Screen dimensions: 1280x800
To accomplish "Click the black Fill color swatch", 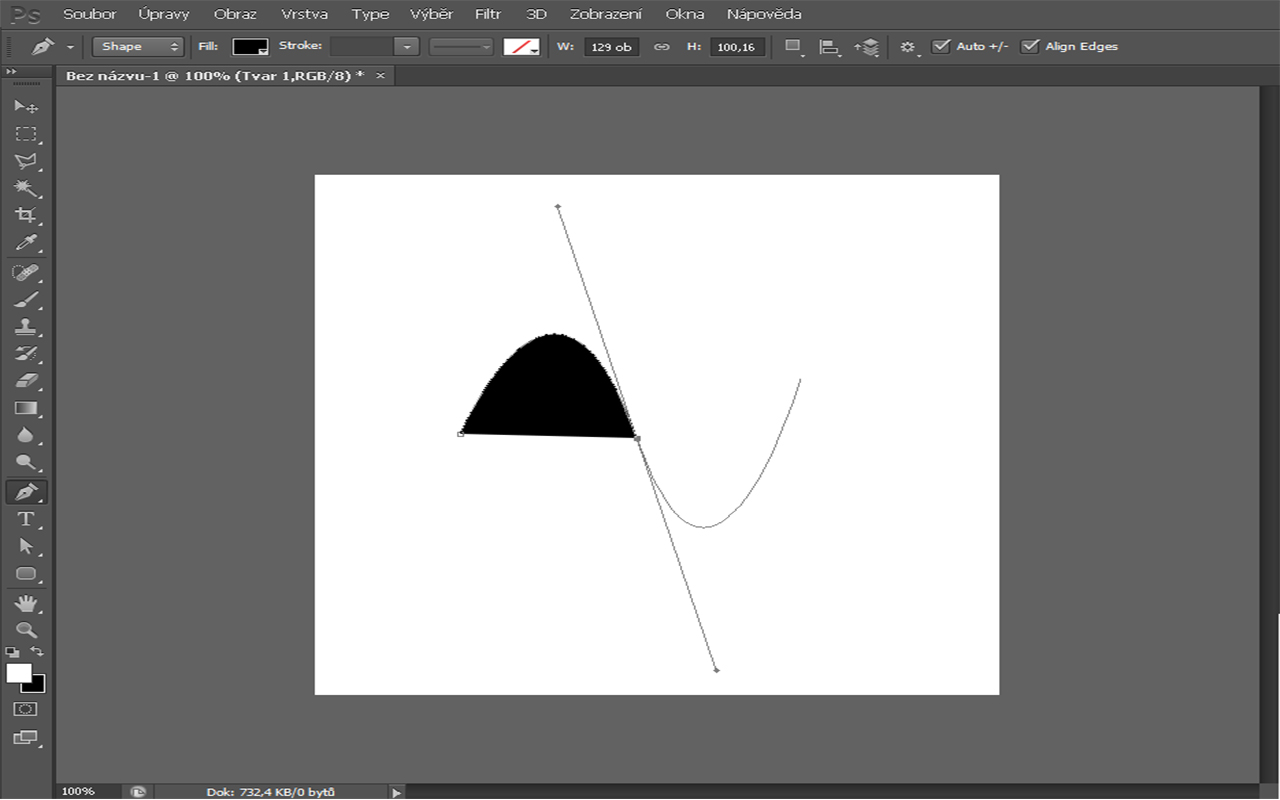I will 250,47.
